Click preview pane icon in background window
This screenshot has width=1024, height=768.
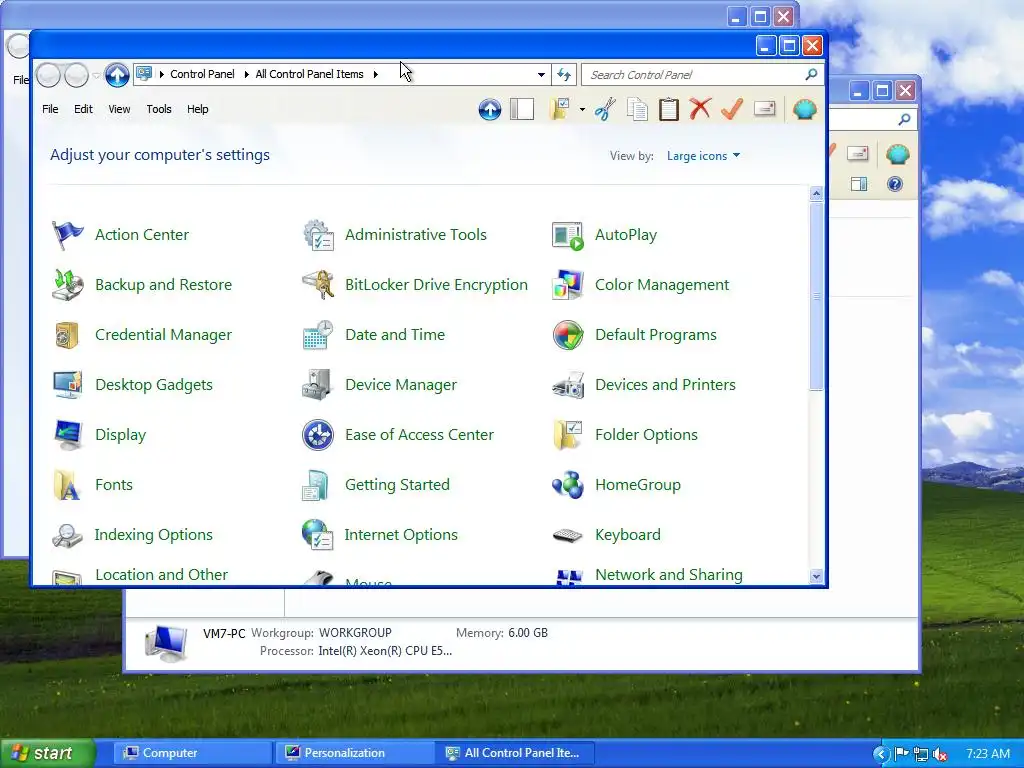point(859,185)
